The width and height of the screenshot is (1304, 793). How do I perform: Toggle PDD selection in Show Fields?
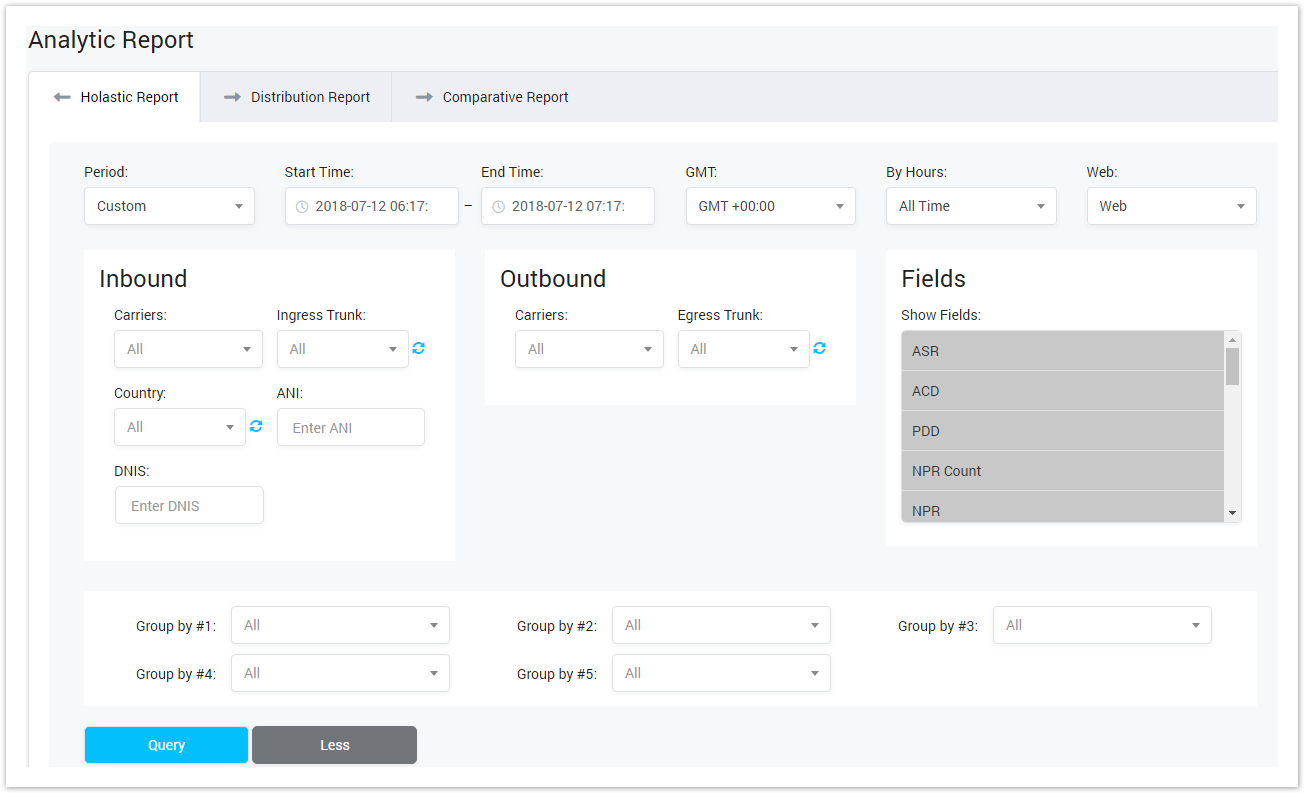point(1060,431)
